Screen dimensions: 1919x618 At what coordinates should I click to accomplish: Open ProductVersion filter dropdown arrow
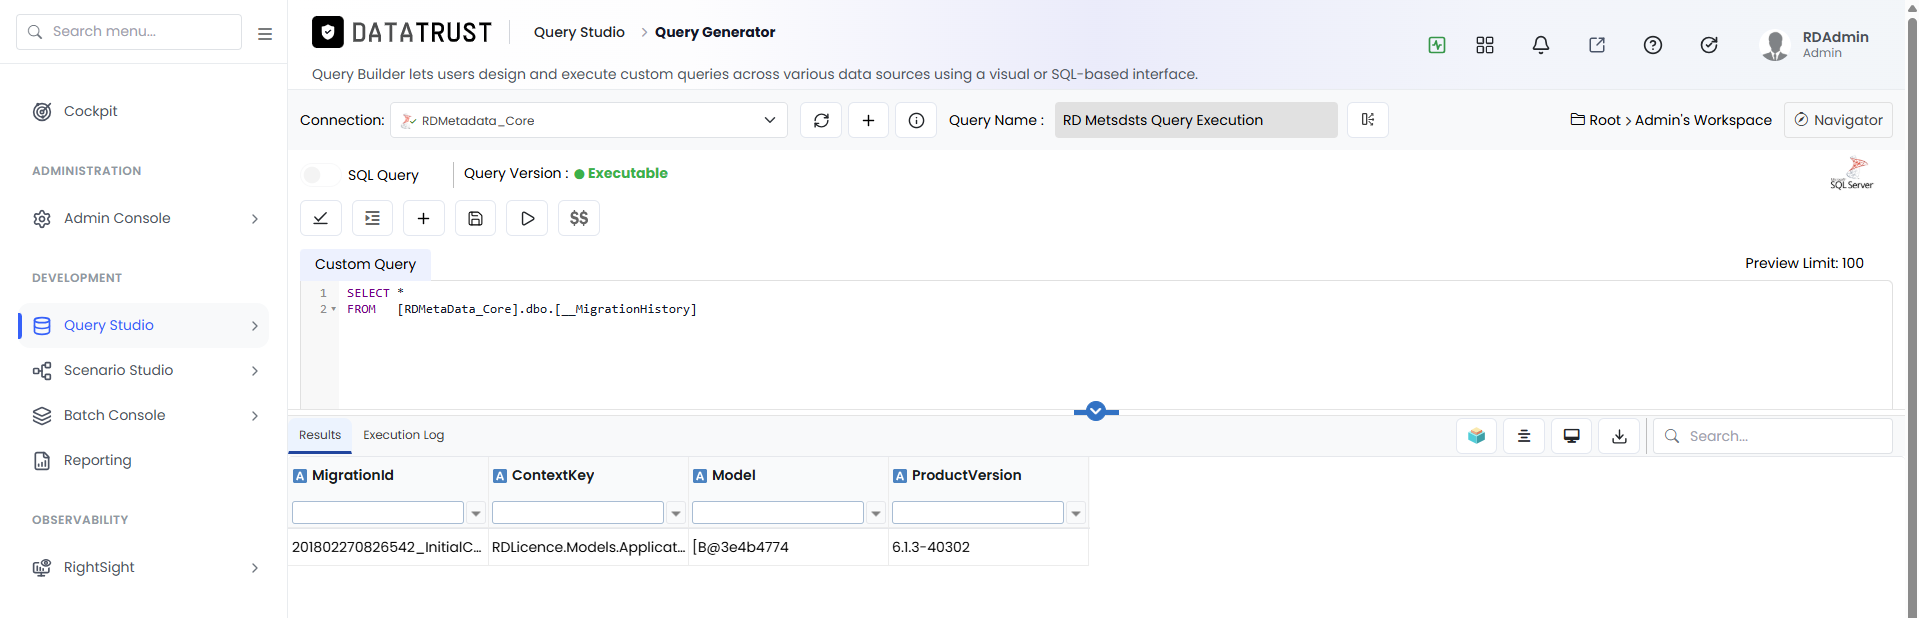(1076, 513)
